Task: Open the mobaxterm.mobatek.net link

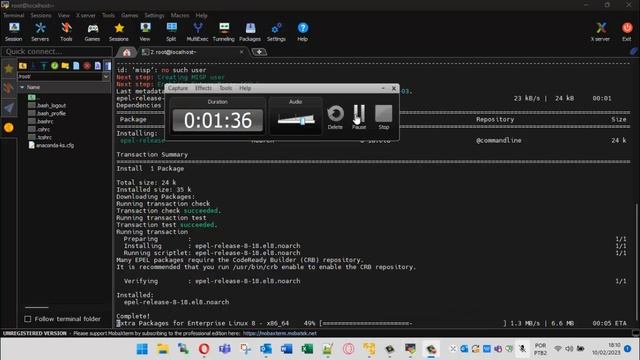Action: (x=280, y=333)
